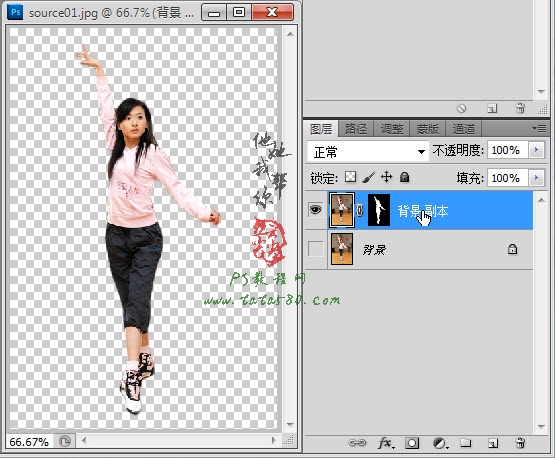555x458 pixels.
Task: Show the 背景 layer visibility
Action: (315, 249)
